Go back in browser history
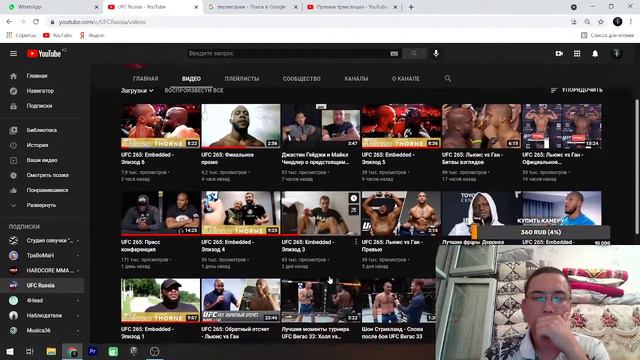The height and width of the screenshot is (360, 640). [9, 22]
